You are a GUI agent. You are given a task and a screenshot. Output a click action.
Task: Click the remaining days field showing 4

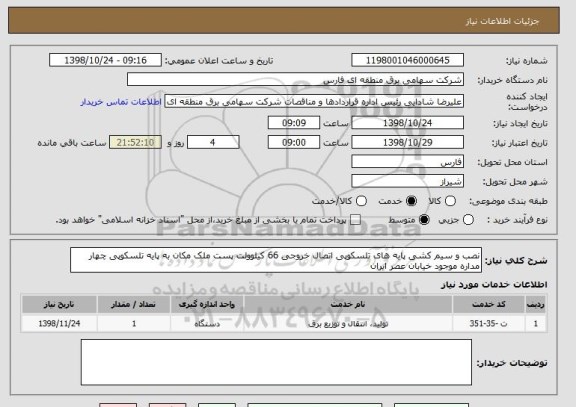[x=213, y=142]
